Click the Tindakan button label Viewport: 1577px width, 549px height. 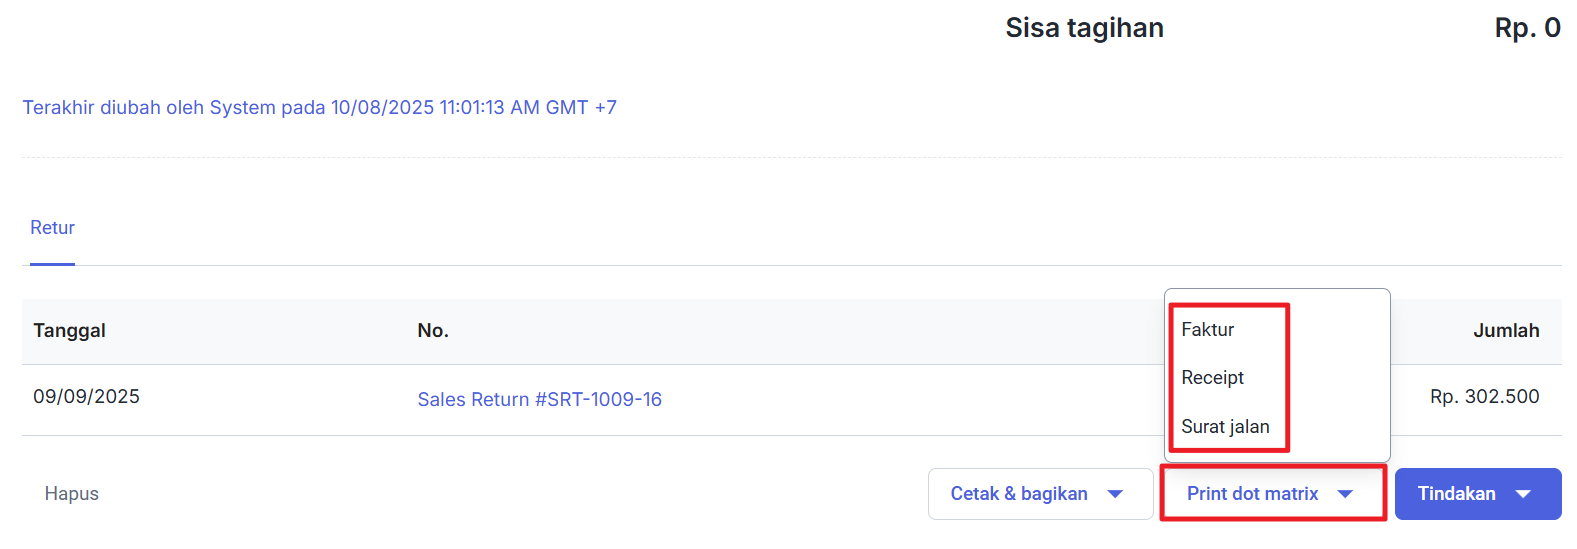coord(1456,494)
